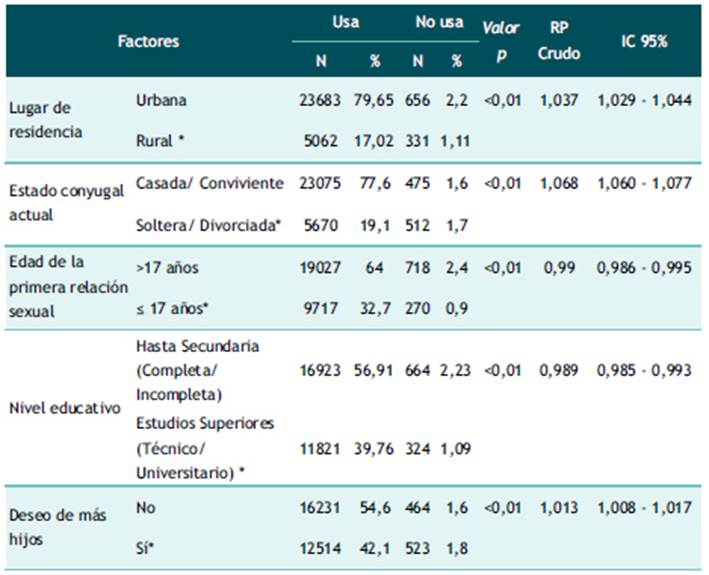Click the RP Crudo header
709x575 pixels.
coord(559,41)
